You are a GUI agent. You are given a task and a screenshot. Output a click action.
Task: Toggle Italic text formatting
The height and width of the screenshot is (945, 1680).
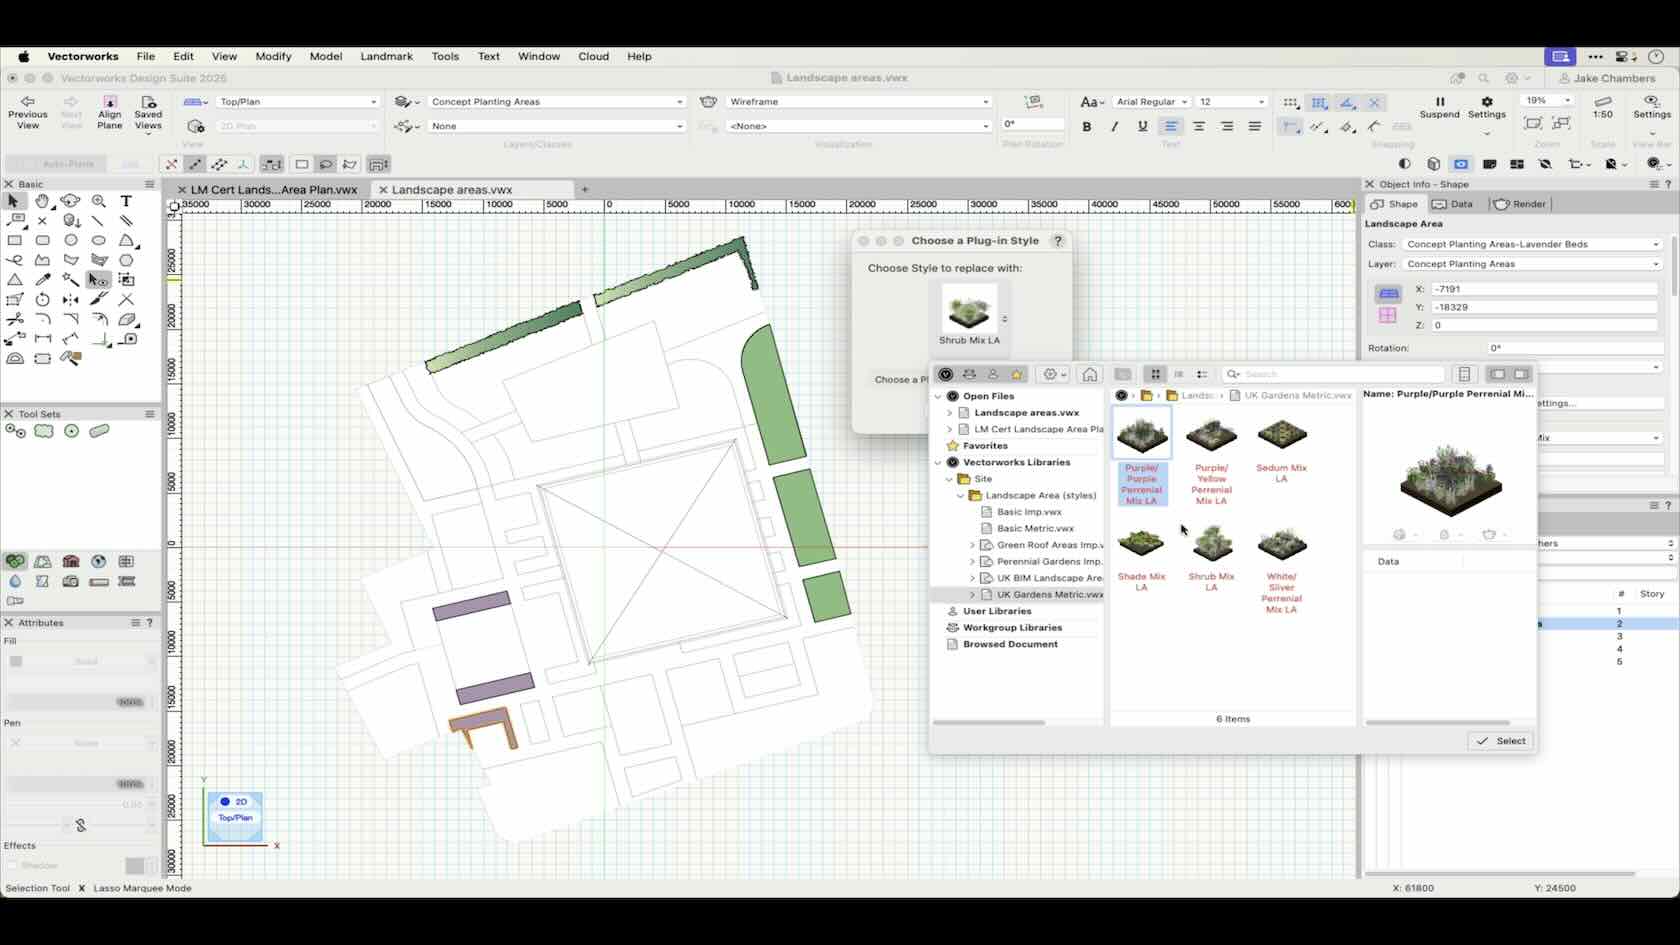click(x=1115, y=126)
